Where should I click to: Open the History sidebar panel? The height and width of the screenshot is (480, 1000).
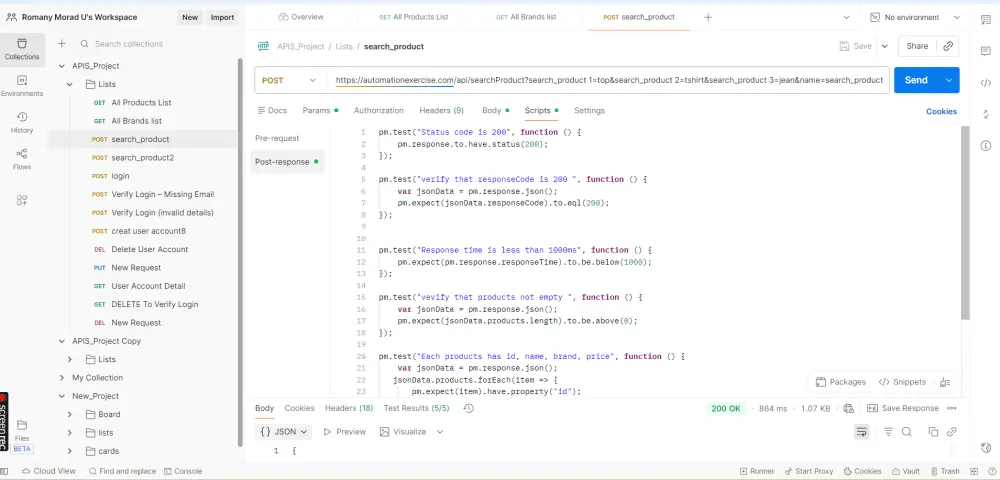[x=22, y=122]
